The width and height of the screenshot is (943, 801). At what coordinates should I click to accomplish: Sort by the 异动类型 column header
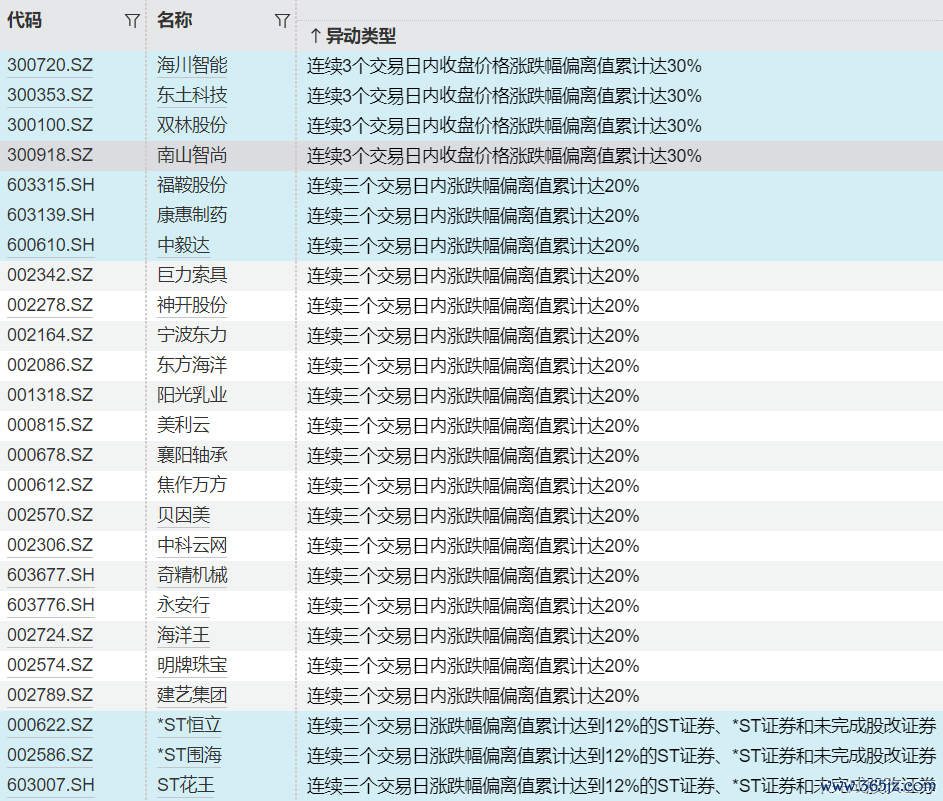pos(353,36)
